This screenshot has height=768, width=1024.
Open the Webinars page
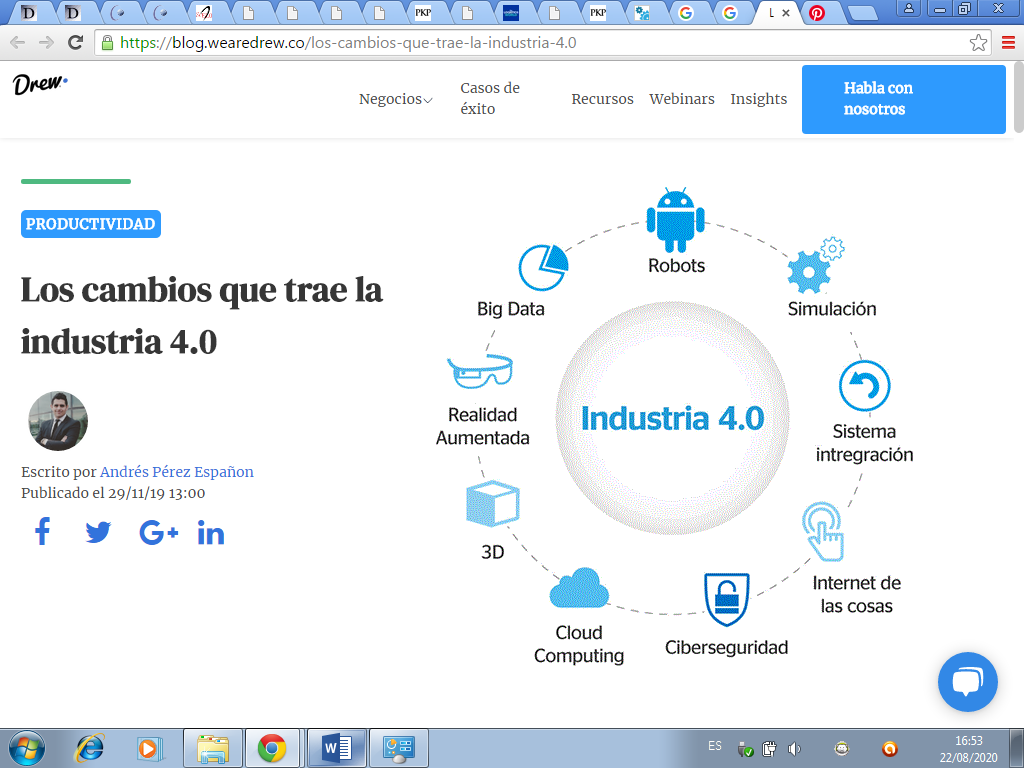point(681,99)
